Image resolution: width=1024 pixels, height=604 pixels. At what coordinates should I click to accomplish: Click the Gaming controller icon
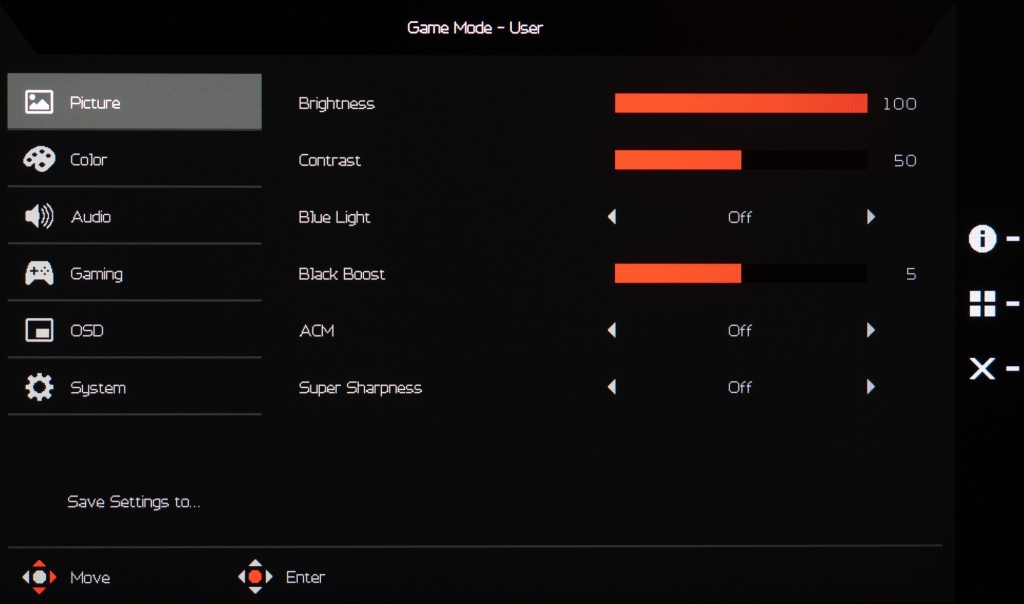39,274
